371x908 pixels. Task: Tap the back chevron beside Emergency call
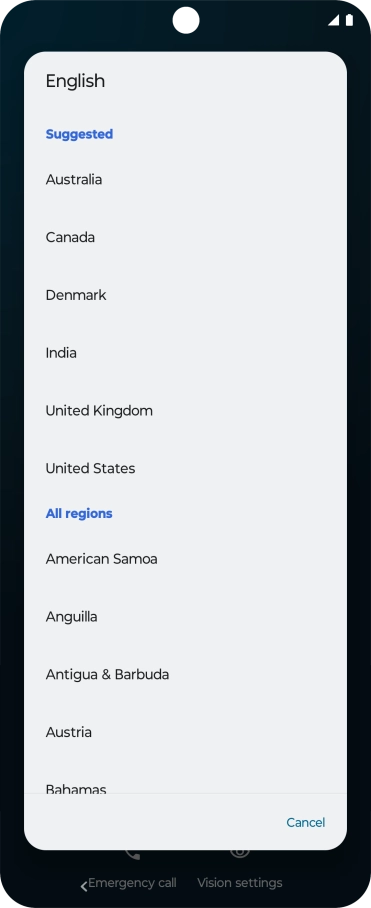[84, 885]
